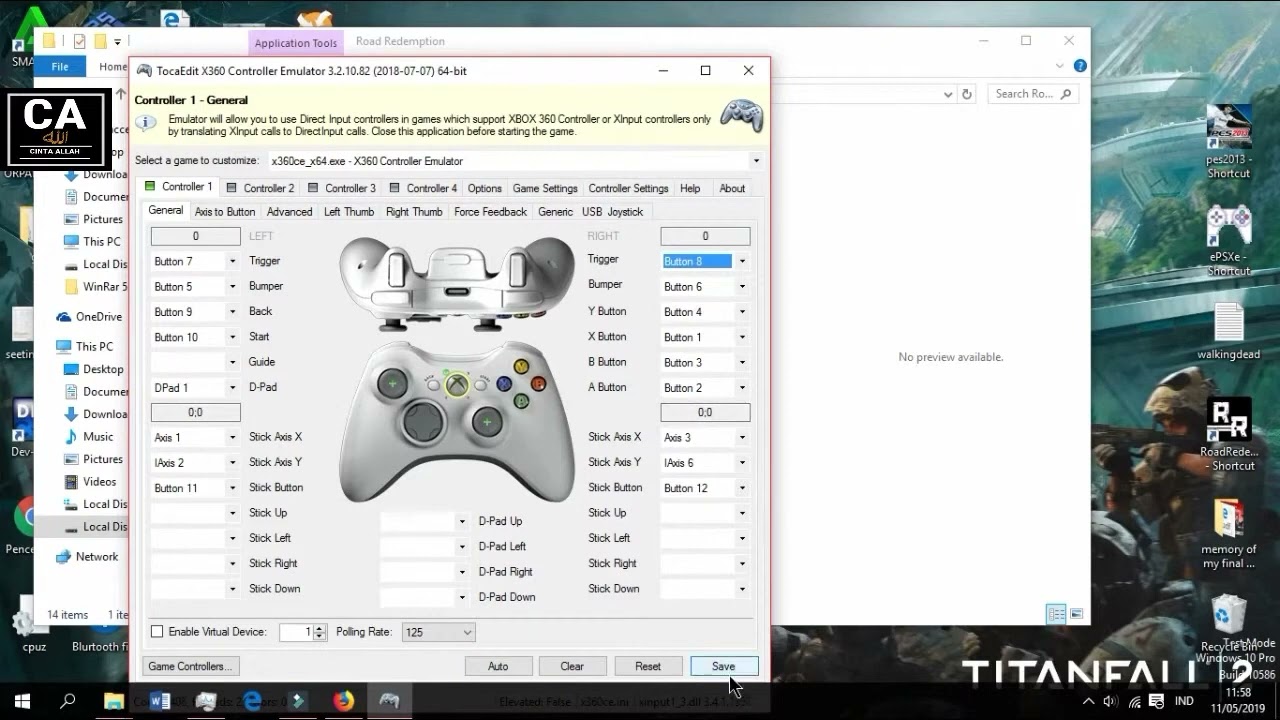Screen dimensions: 1280x720
Task: Click the blue info icon beside the emulator description
Action: pos(146,123)
